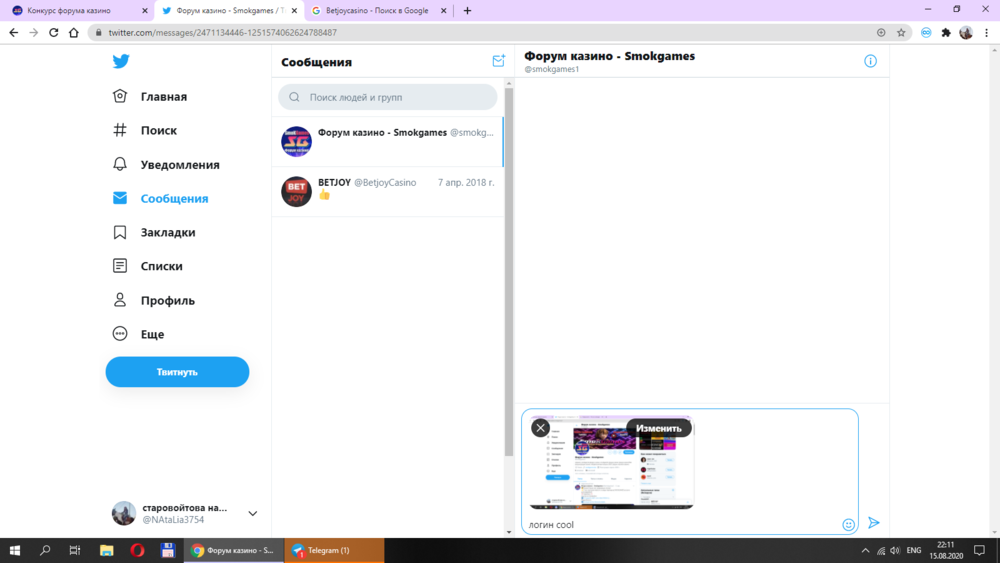Click the browser back arrow

coord(13,33)
